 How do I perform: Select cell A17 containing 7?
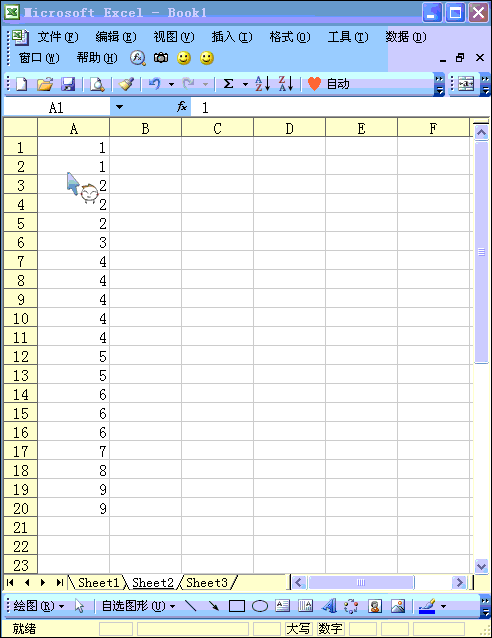pyautogui.click(x=74, y=451)
